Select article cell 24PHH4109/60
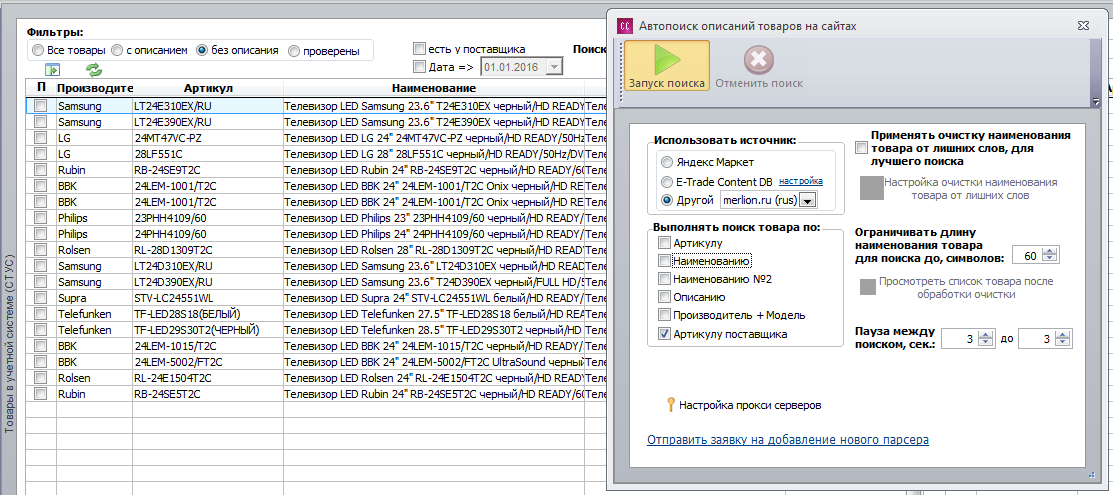 208,234
